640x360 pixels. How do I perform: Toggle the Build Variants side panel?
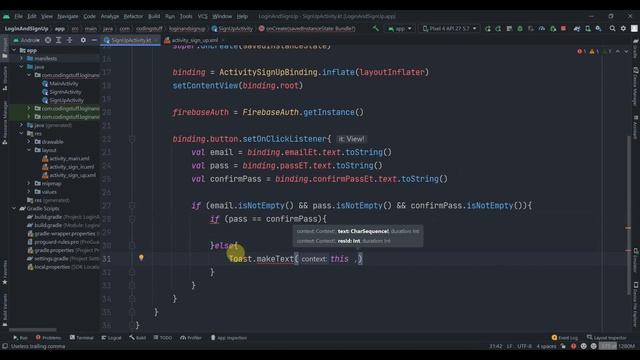tap(5, 309)
